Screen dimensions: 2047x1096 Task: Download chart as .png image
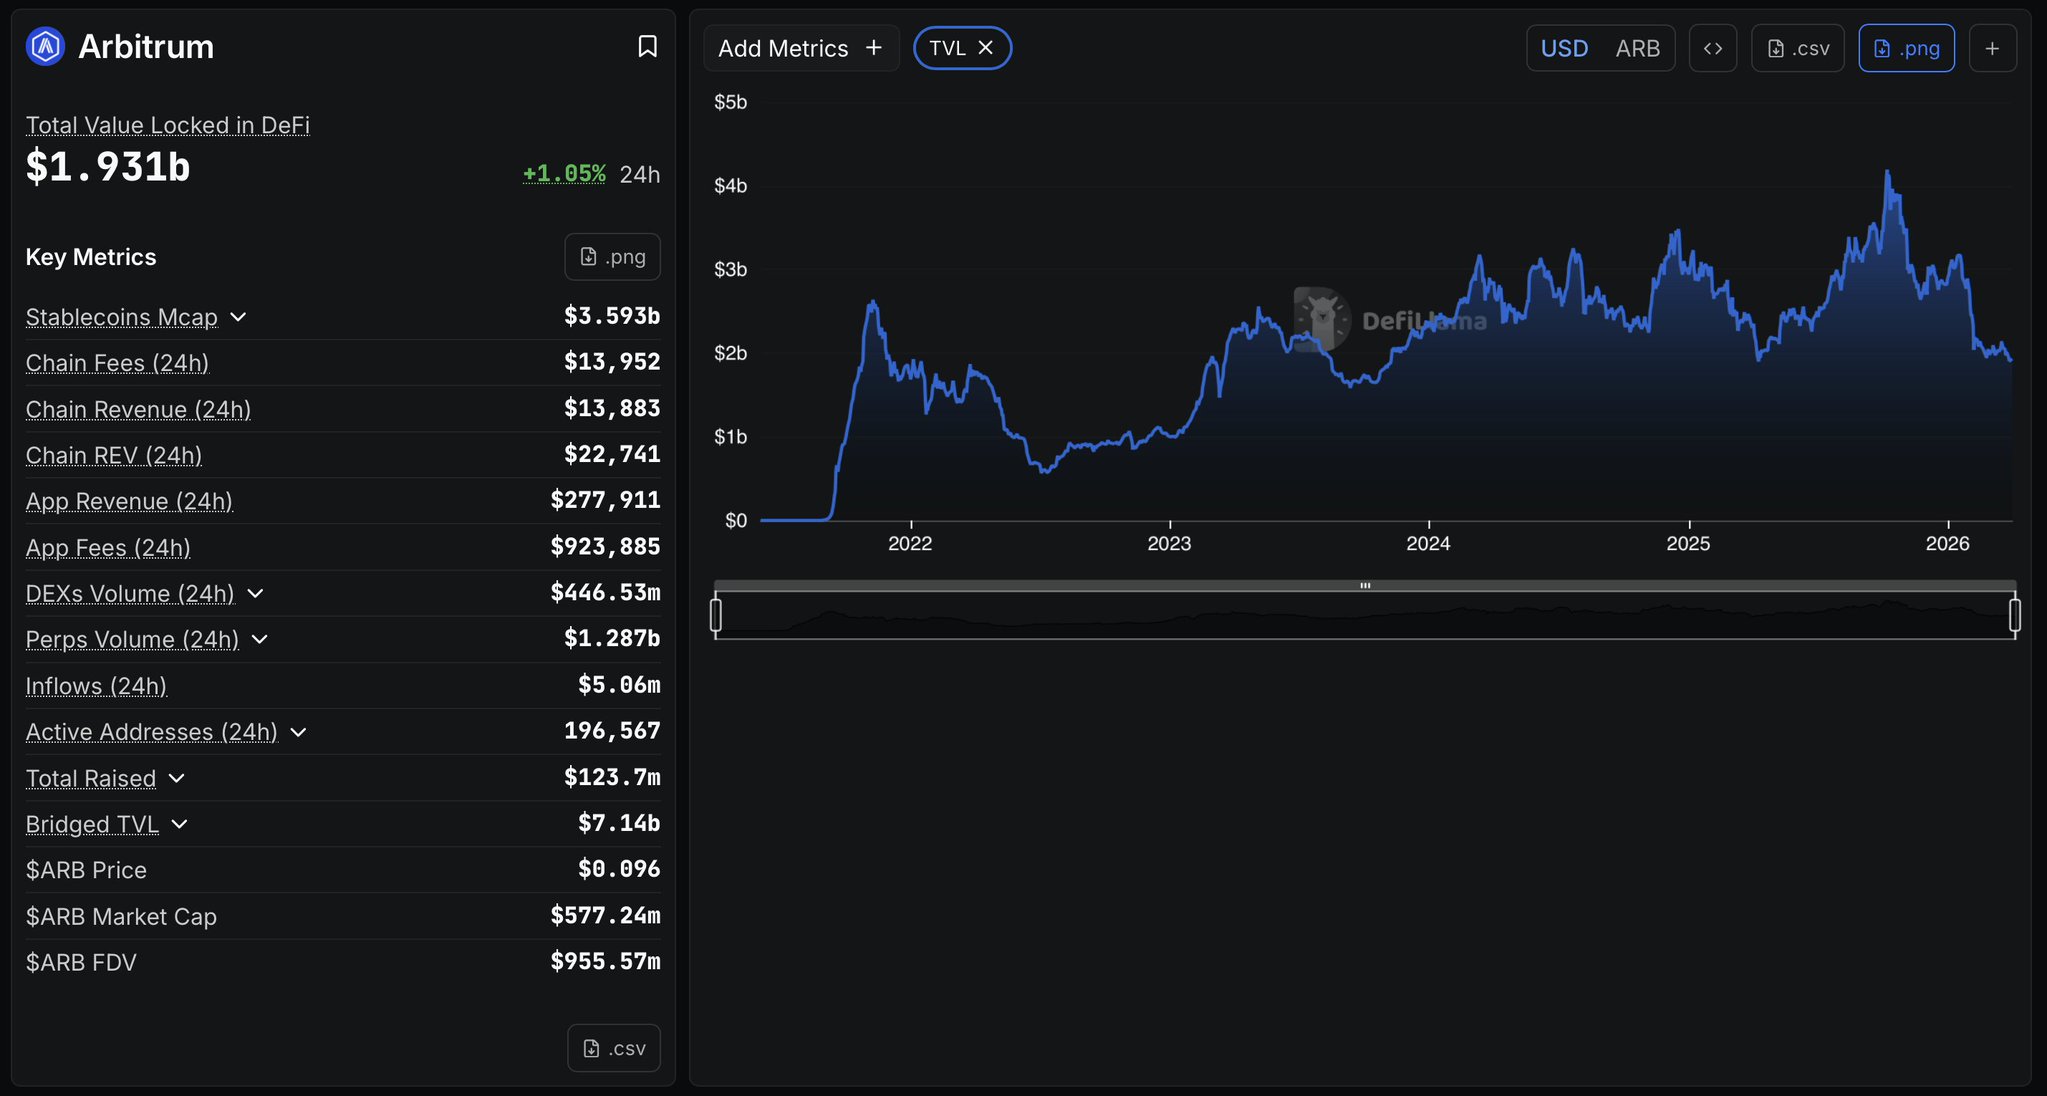click(1906, 48)
